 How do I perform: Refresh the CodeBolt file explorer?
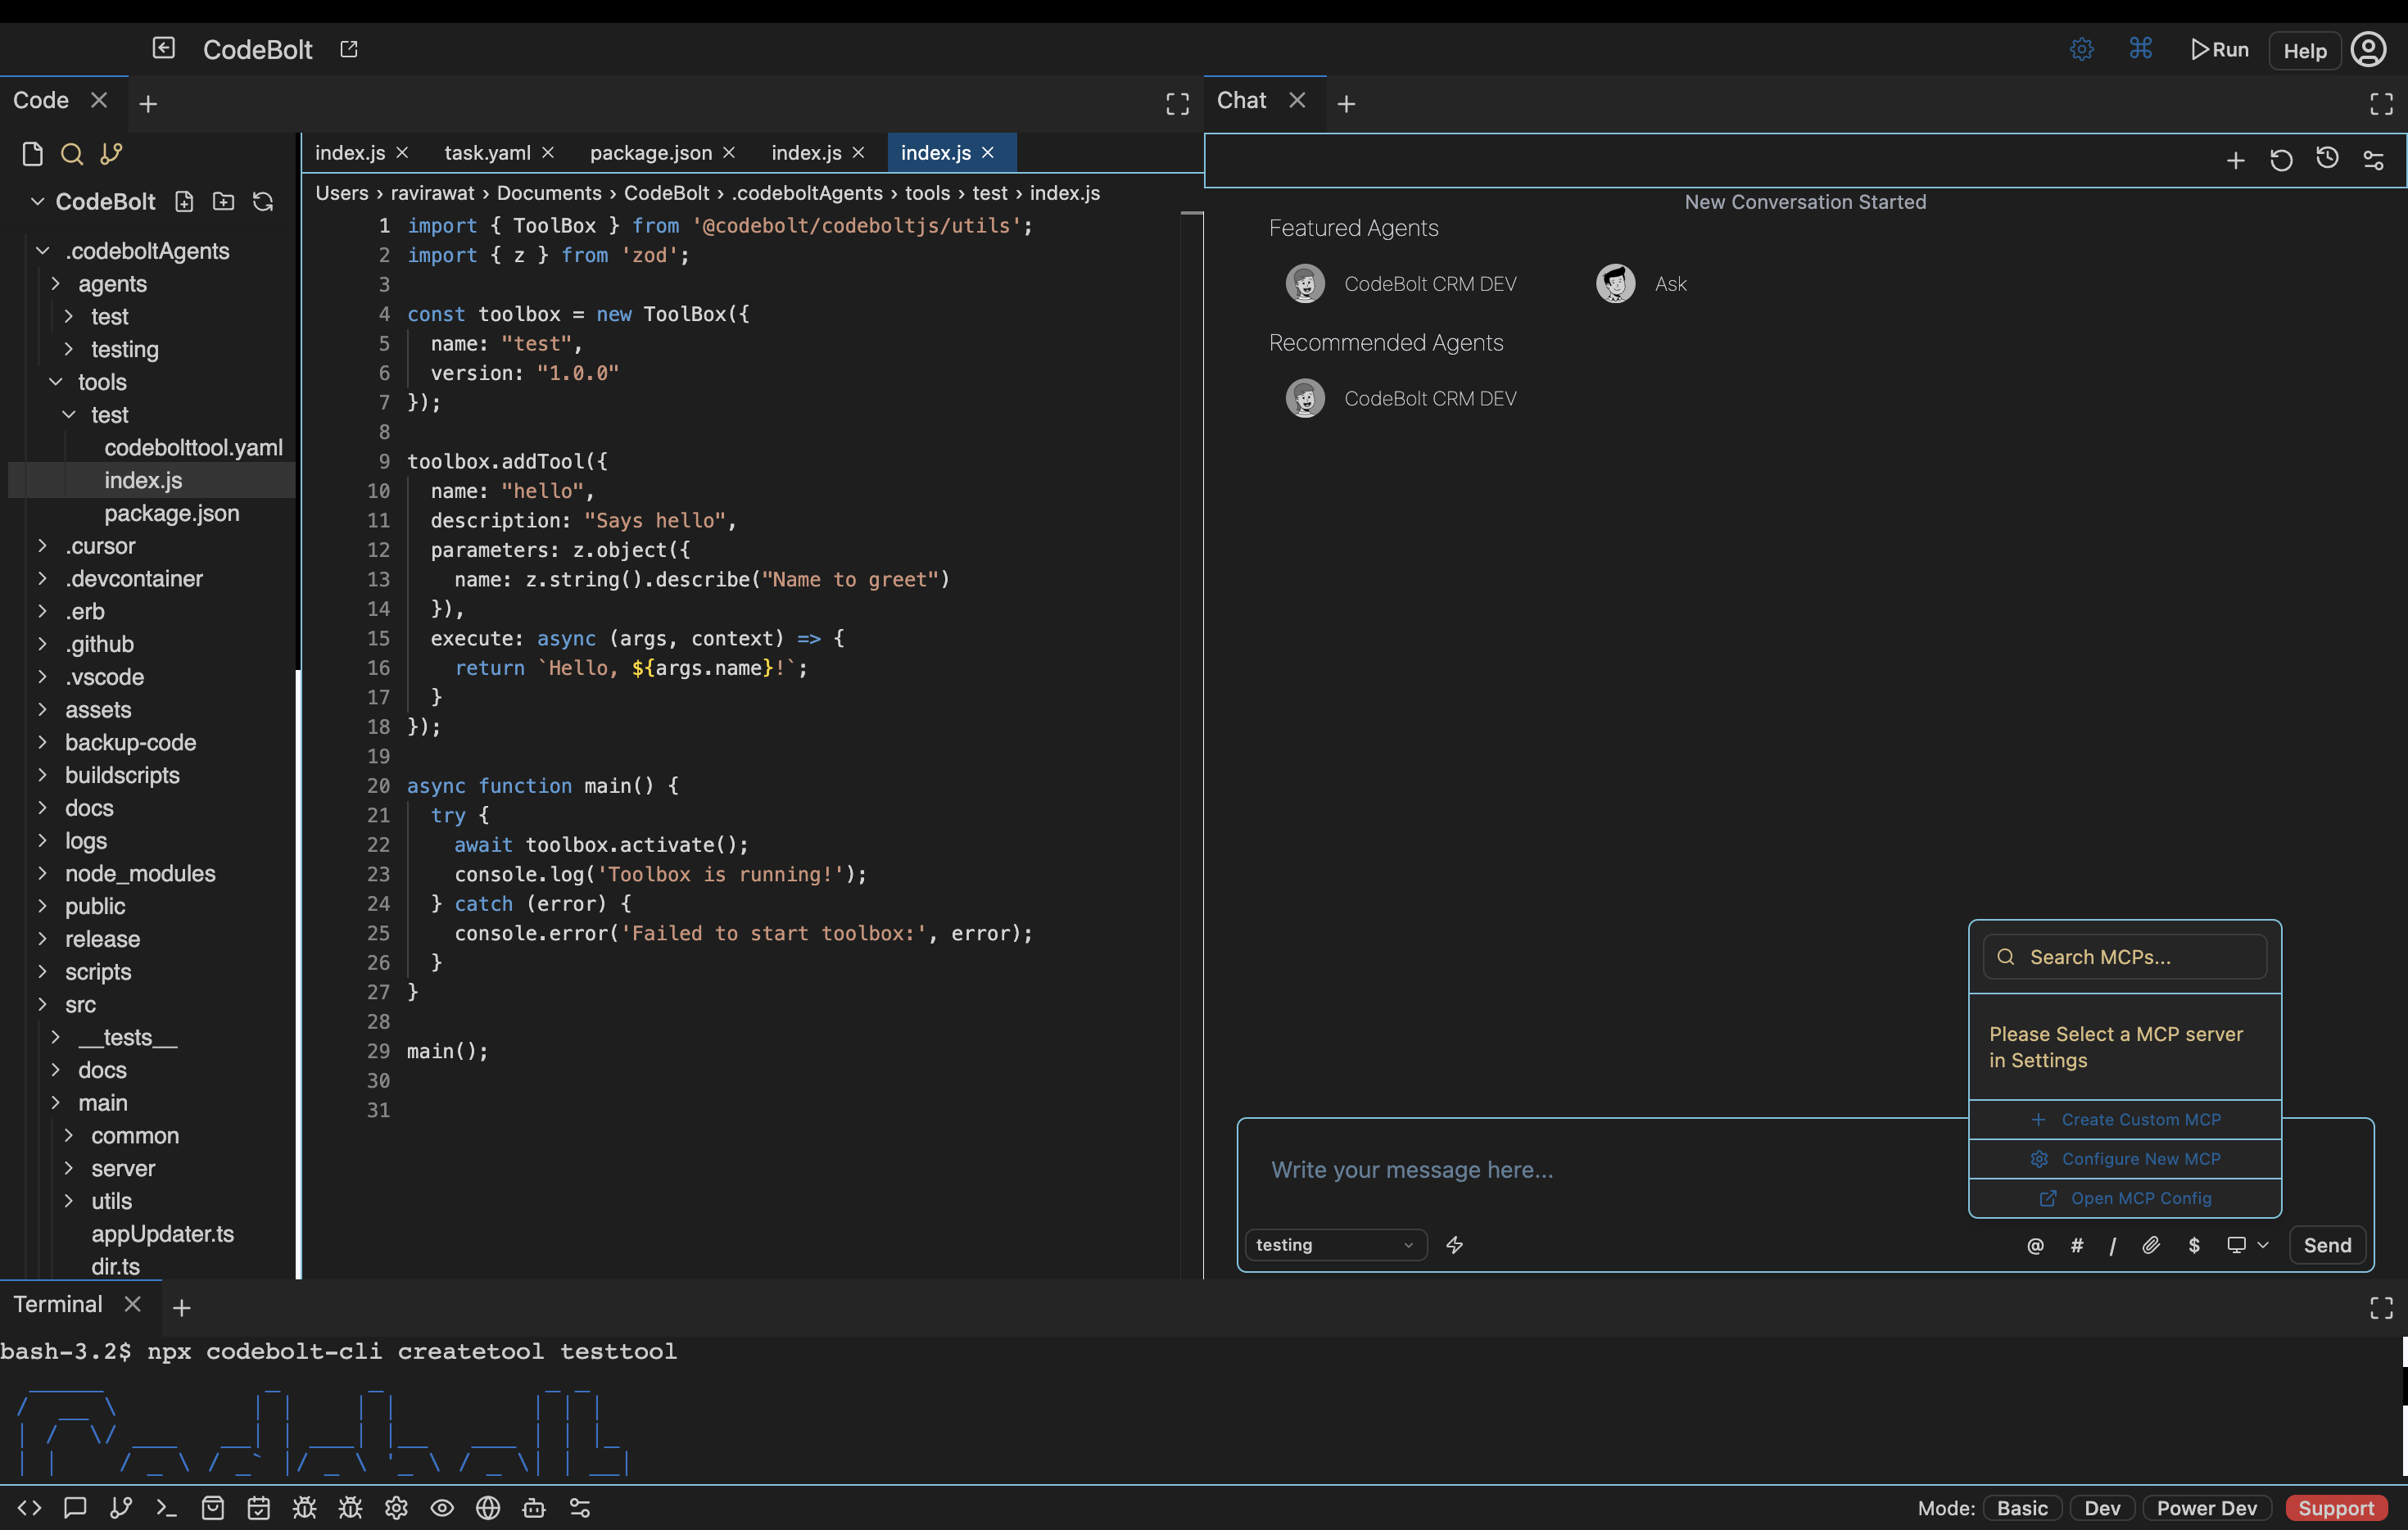[x=263, y=202]
